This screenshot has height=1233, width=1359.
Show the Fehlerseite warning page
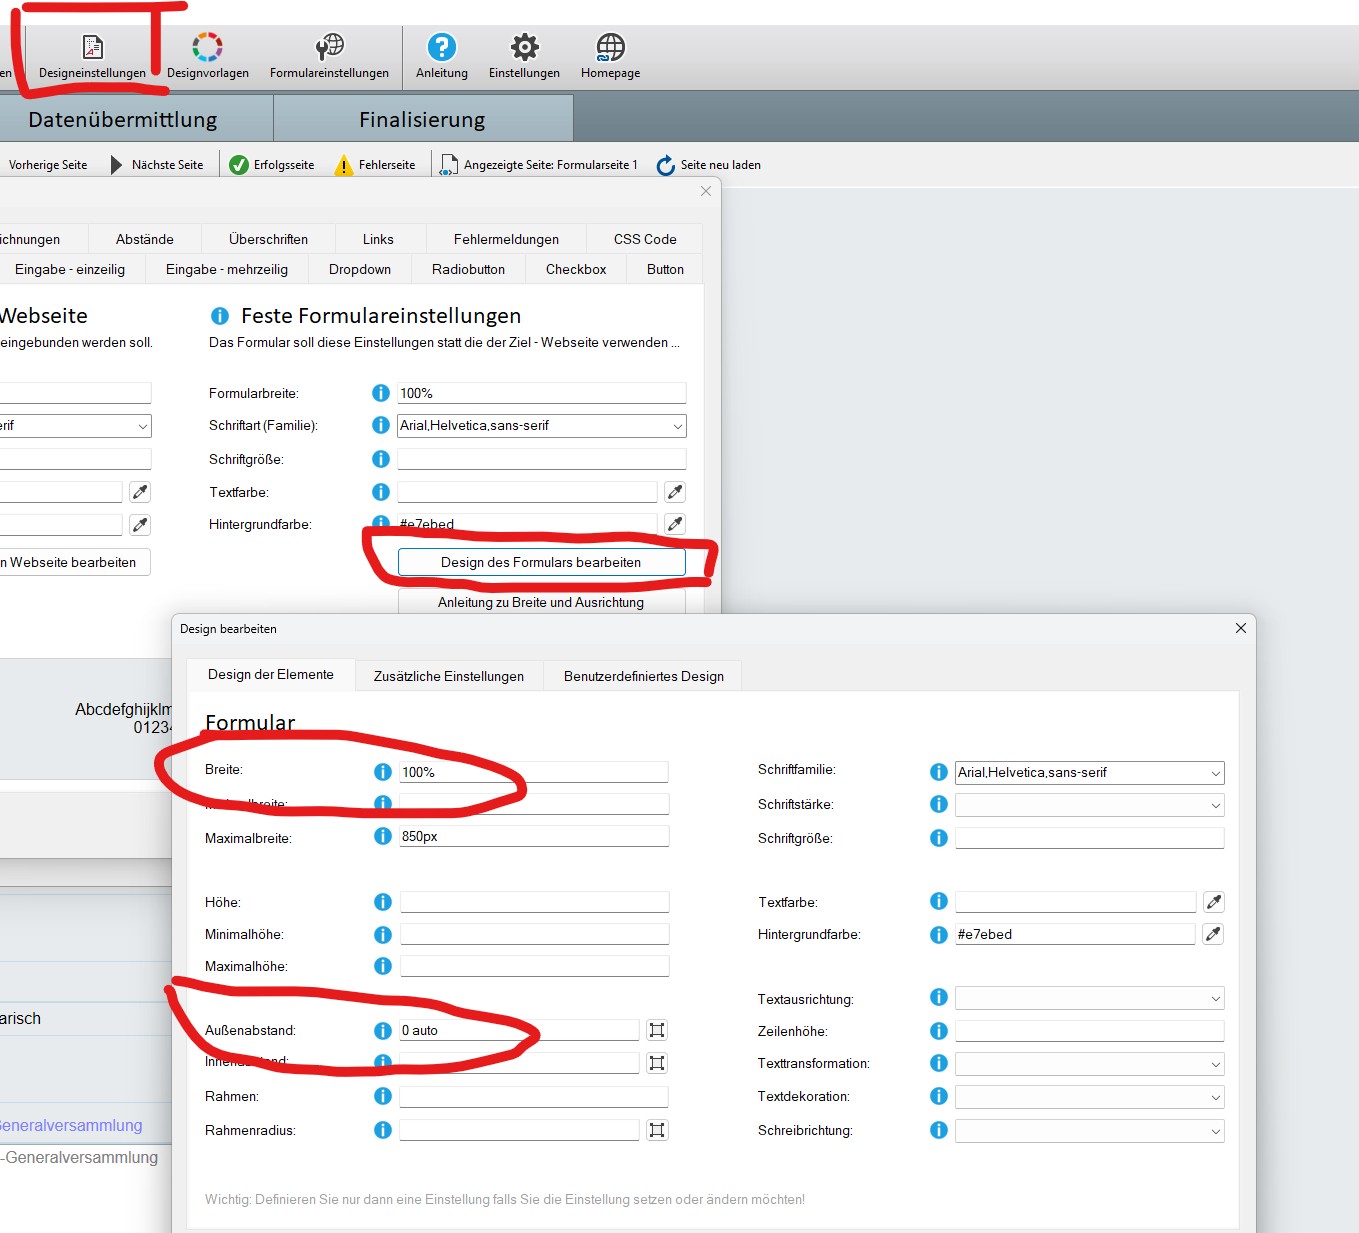[375, 165]
